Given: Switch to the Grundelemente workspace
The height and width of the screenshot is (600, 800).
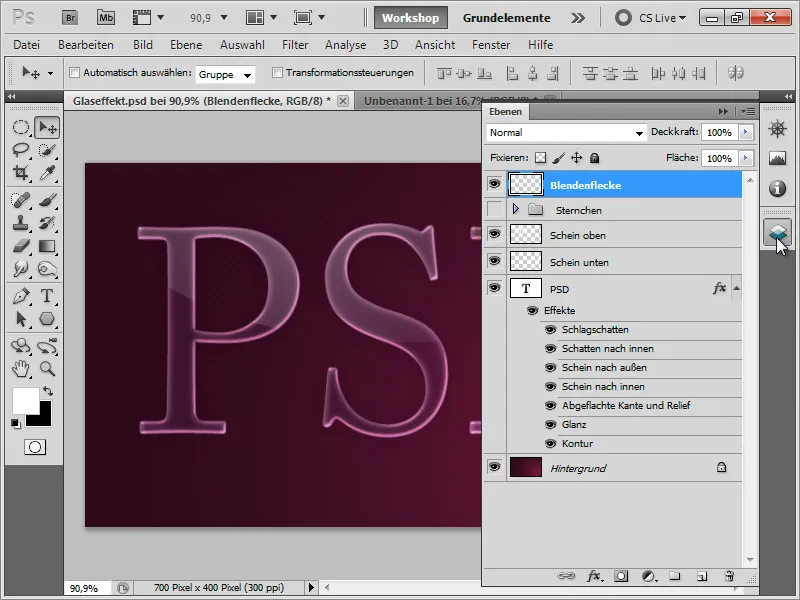Looking at the screenshot, I should click(x=510, y=17).
